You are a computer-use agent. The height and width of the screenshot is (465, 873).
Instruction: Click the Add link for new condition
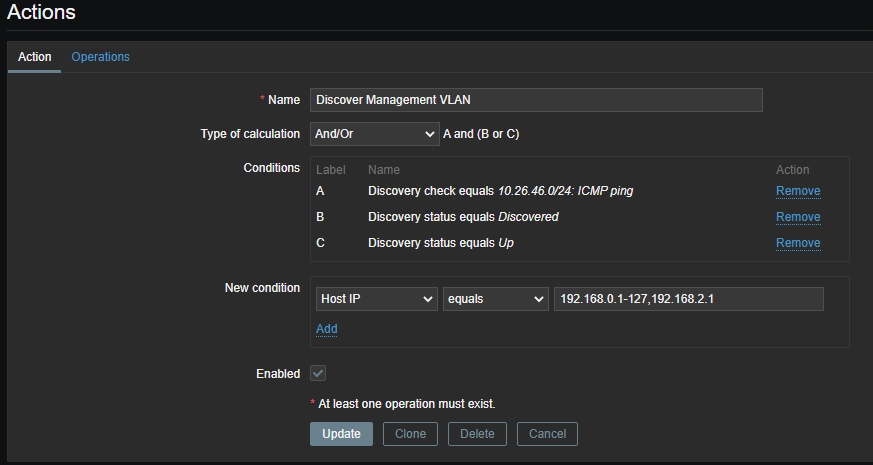pos(326,329)
